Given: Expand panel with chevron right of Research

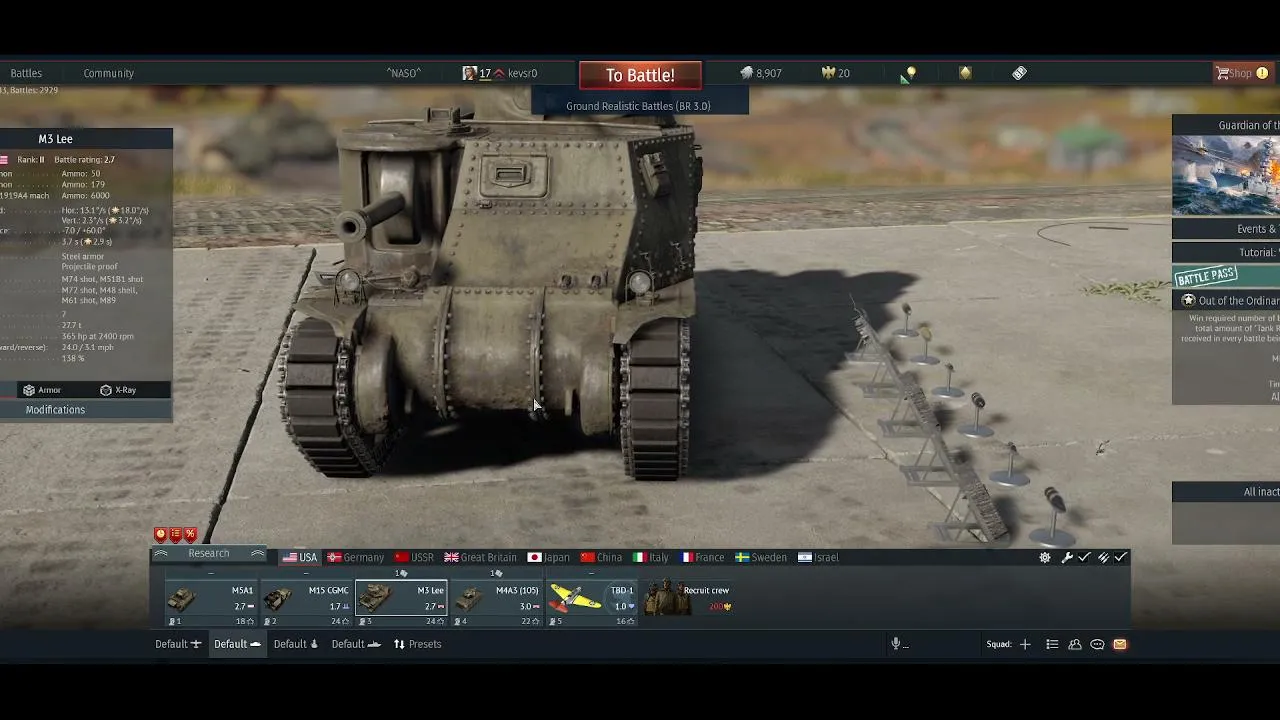Looking at the screenshot, I should (x=258, y=554).
